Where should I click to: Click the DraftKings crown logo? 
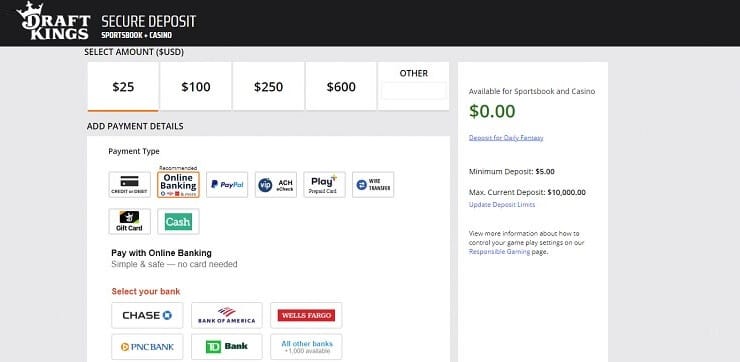53,21
